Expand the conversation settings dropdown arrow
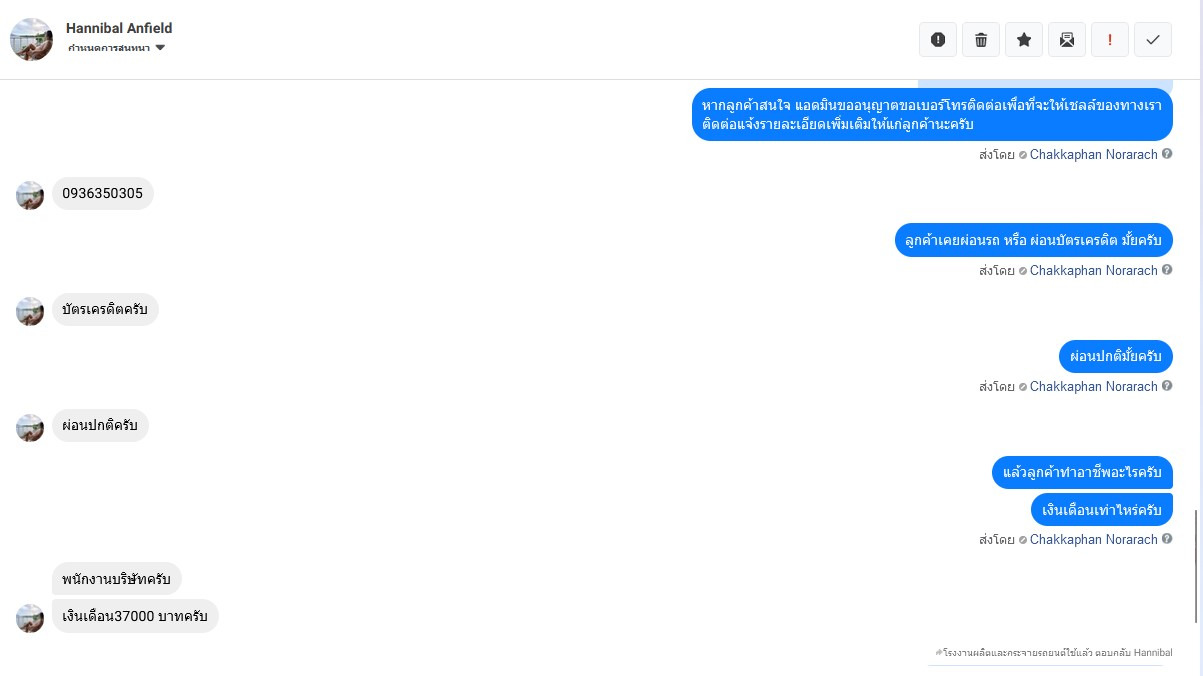The image size is (1203, 676). point(160,48)
